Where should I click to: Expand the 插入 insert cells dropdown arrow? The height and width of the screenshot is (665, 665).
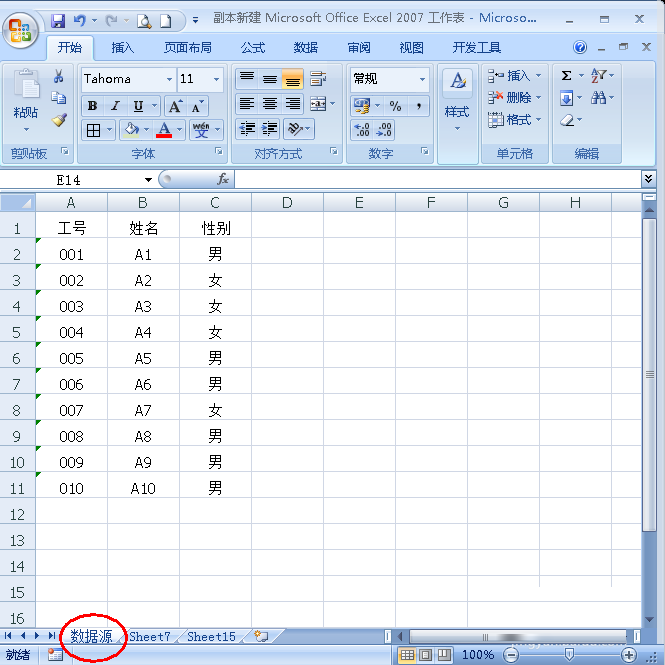(x=539, y=75)
